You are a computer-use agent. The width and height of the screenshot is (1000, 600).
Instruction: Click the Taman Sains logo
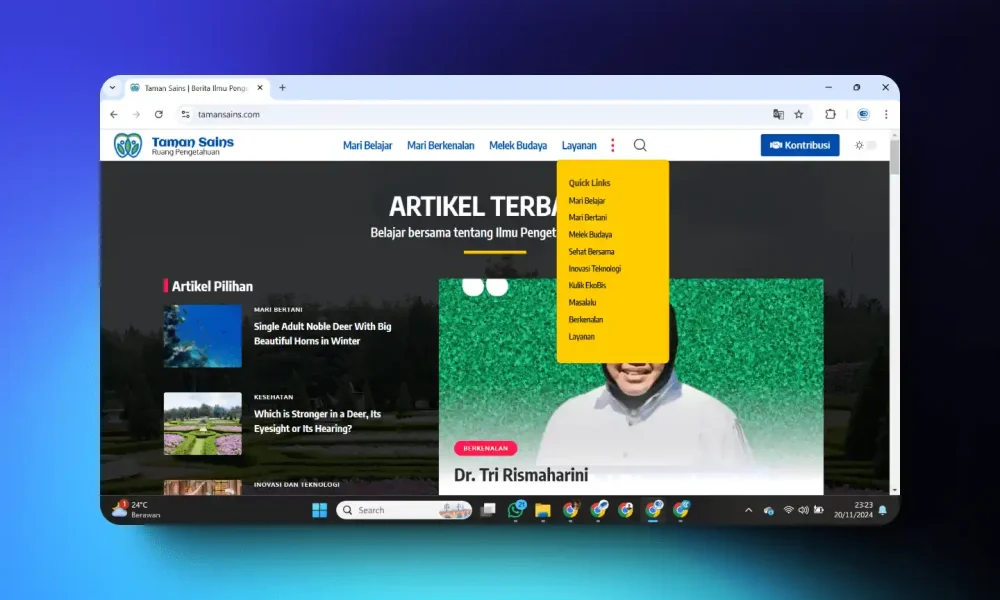coord(174,146)
